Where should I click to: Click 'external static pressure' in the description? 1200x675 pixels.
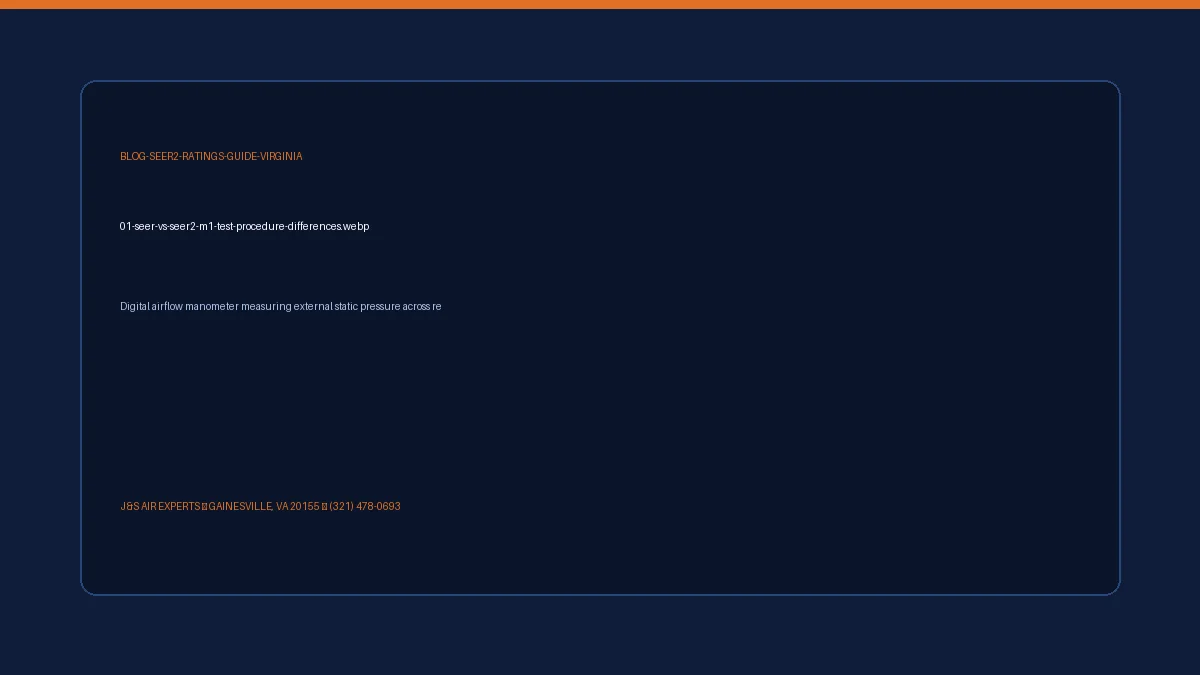(x=346, y=306)
